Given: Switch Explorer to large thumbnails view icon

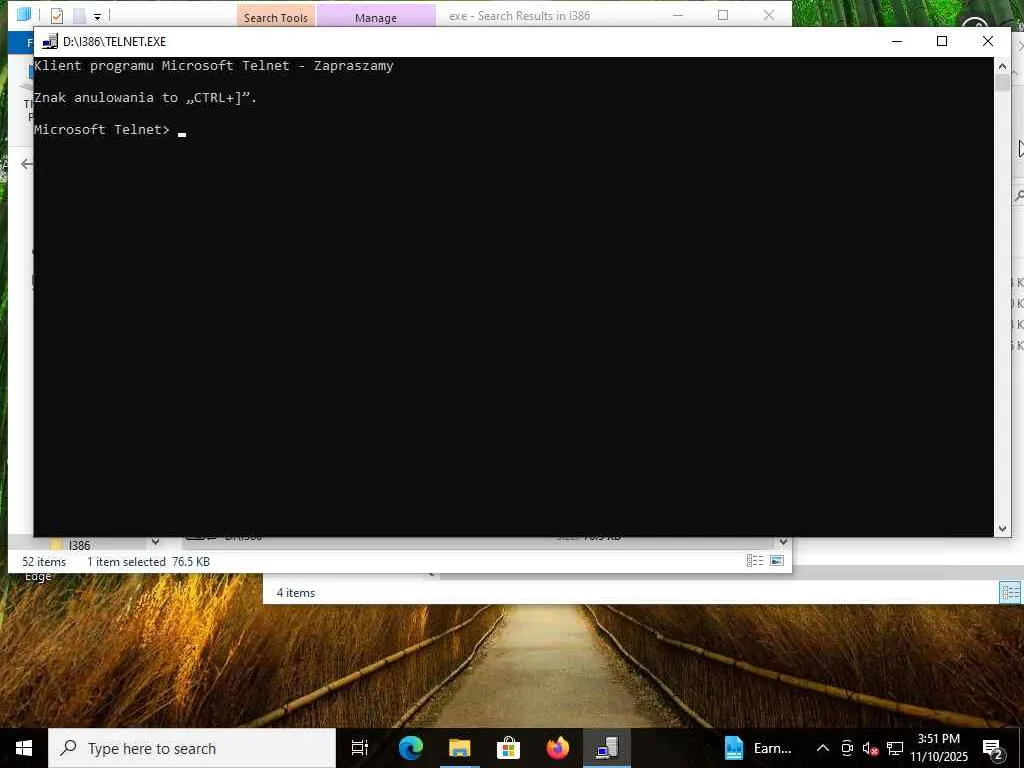Looking at the screenshot, I should point(777,561).
